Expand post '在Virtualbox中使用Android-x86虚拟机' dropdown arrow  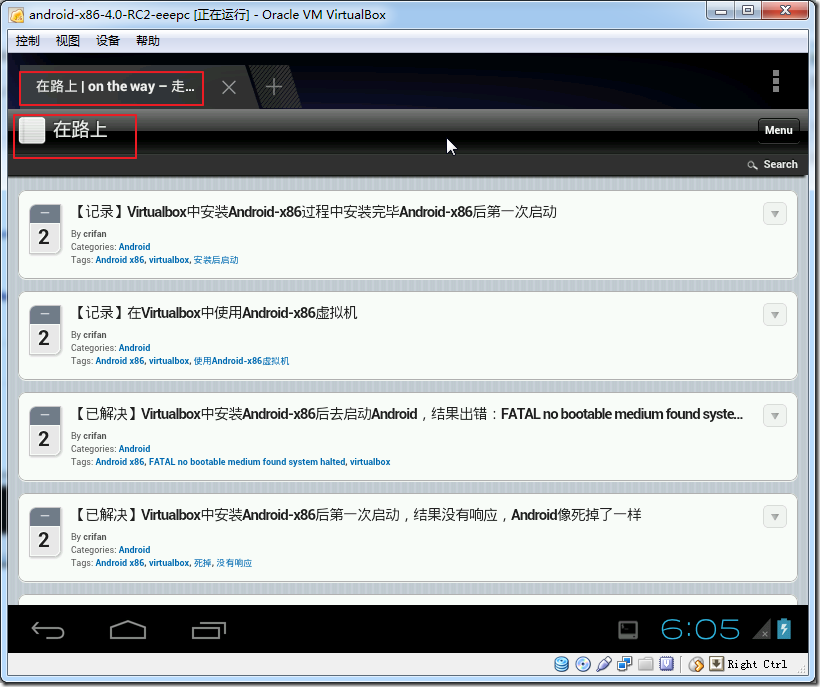775,314
